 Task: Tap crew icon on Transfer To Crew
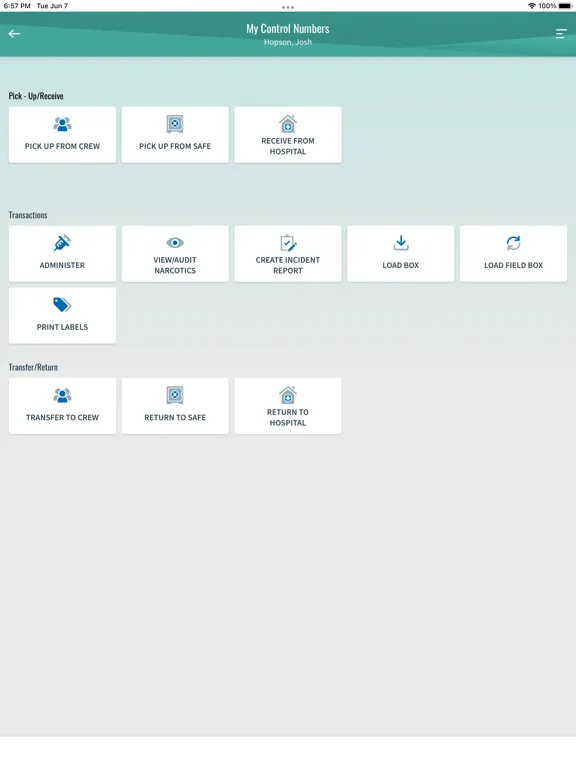click(x=62, y=395)
